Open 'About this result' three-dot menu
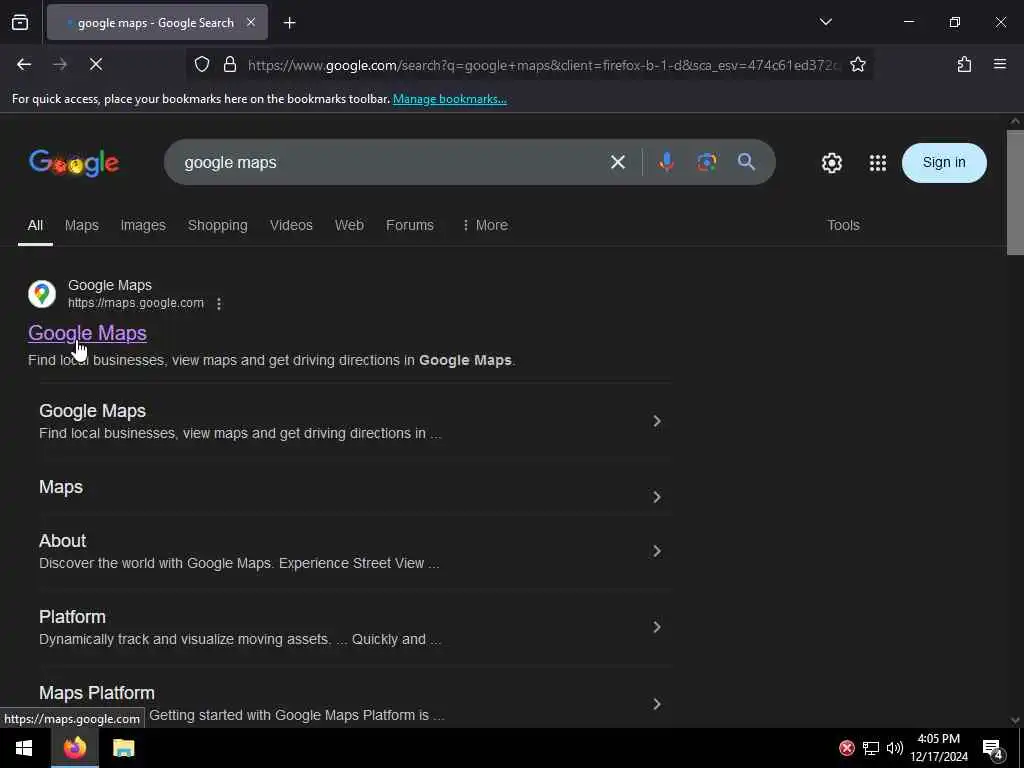1024x768 pixels. click(x=219, y=304)
